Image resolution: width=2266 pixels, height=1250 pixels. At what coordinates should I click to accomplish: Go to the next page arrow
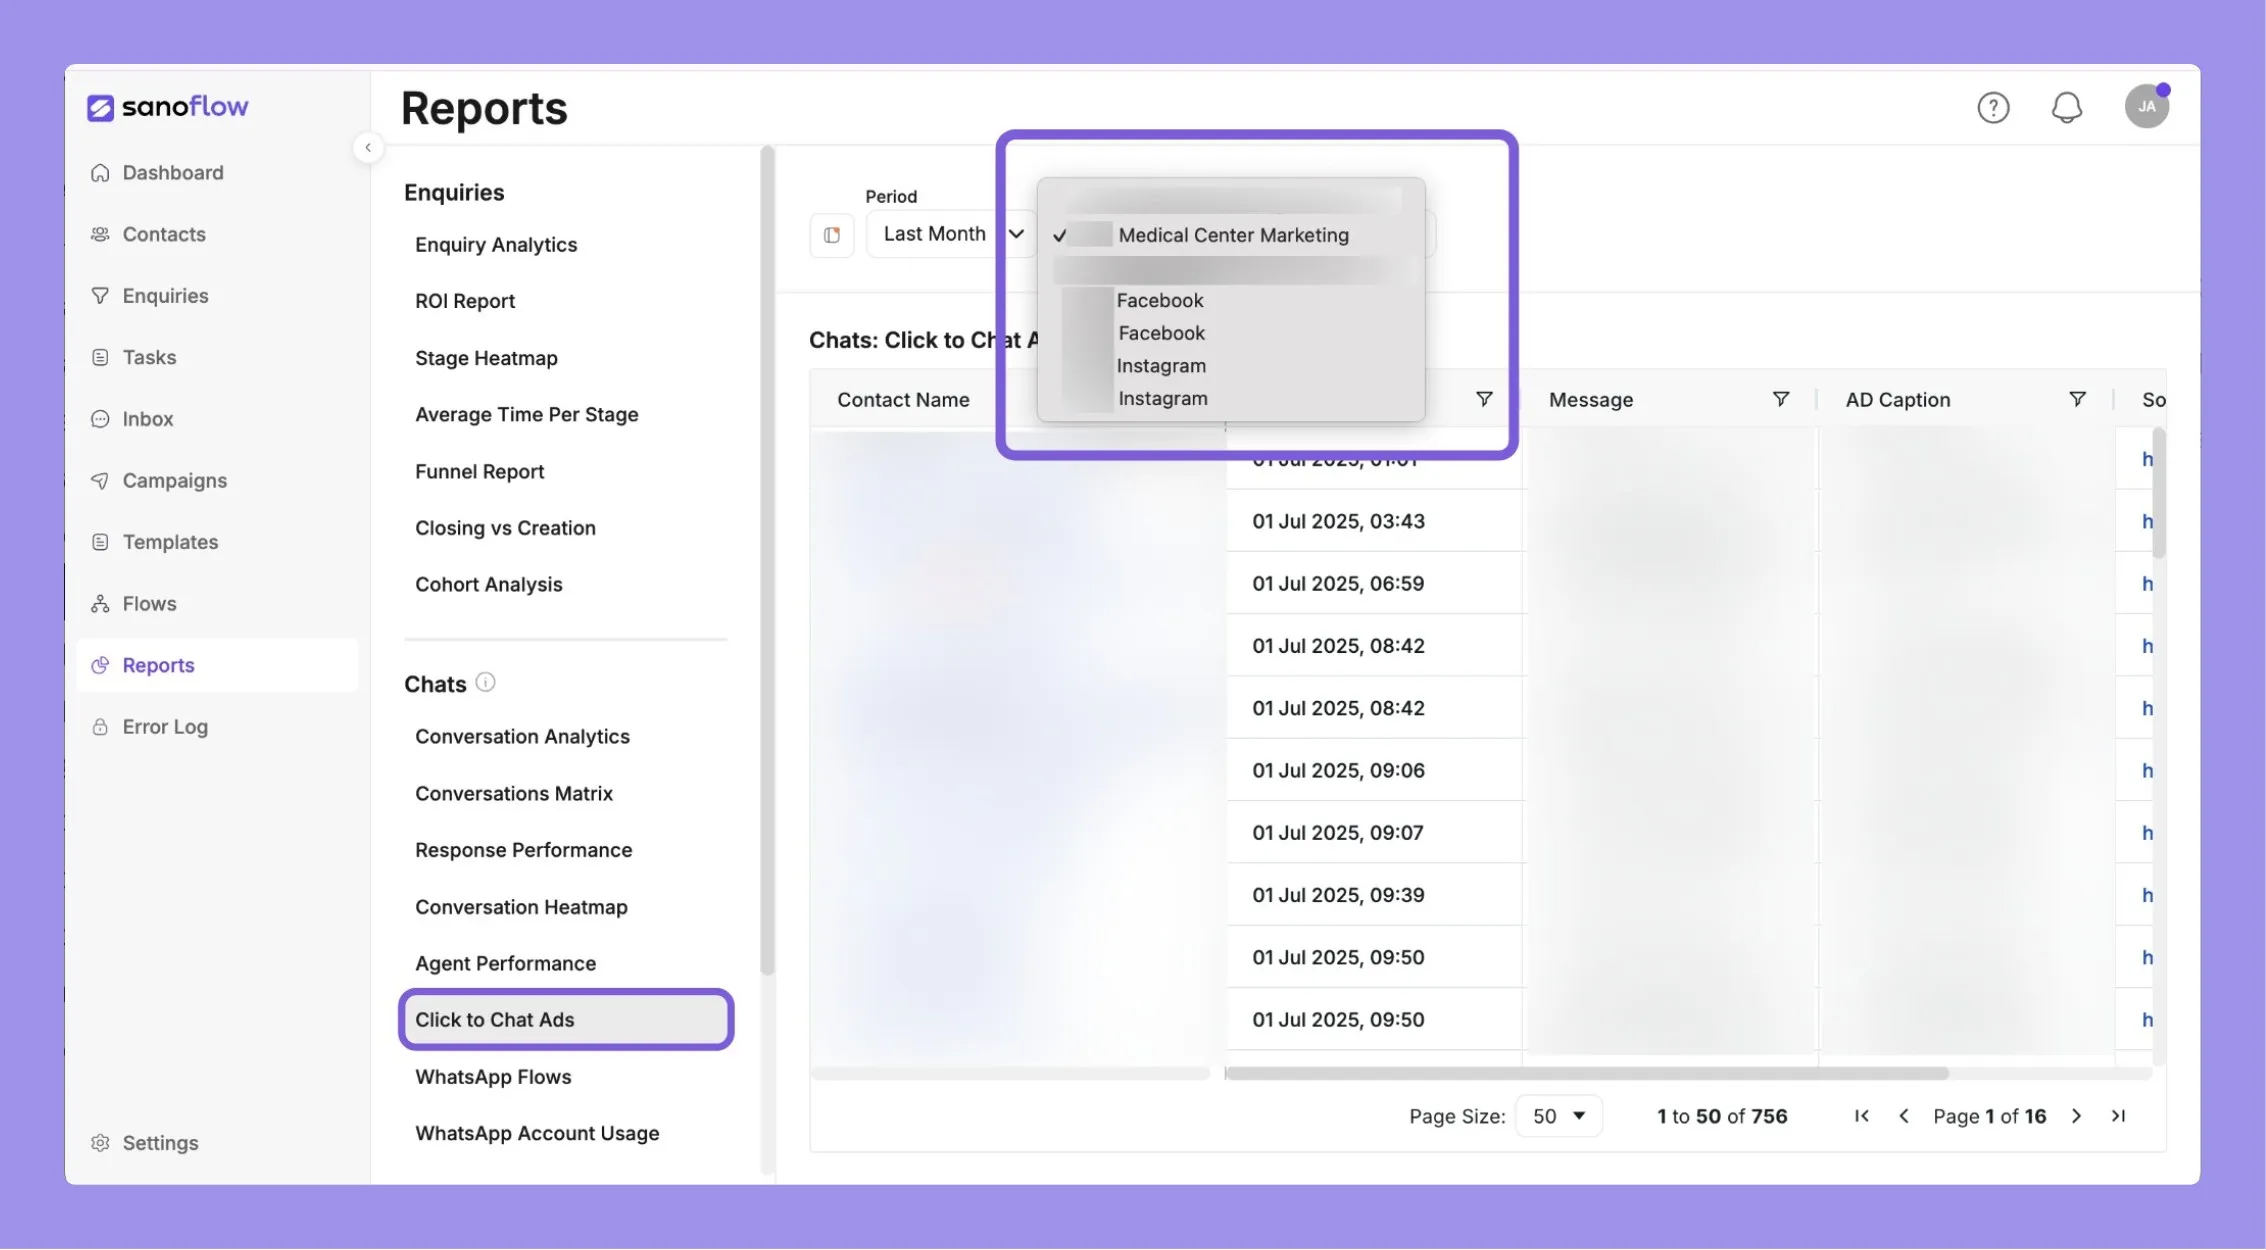point(2076,1116)
